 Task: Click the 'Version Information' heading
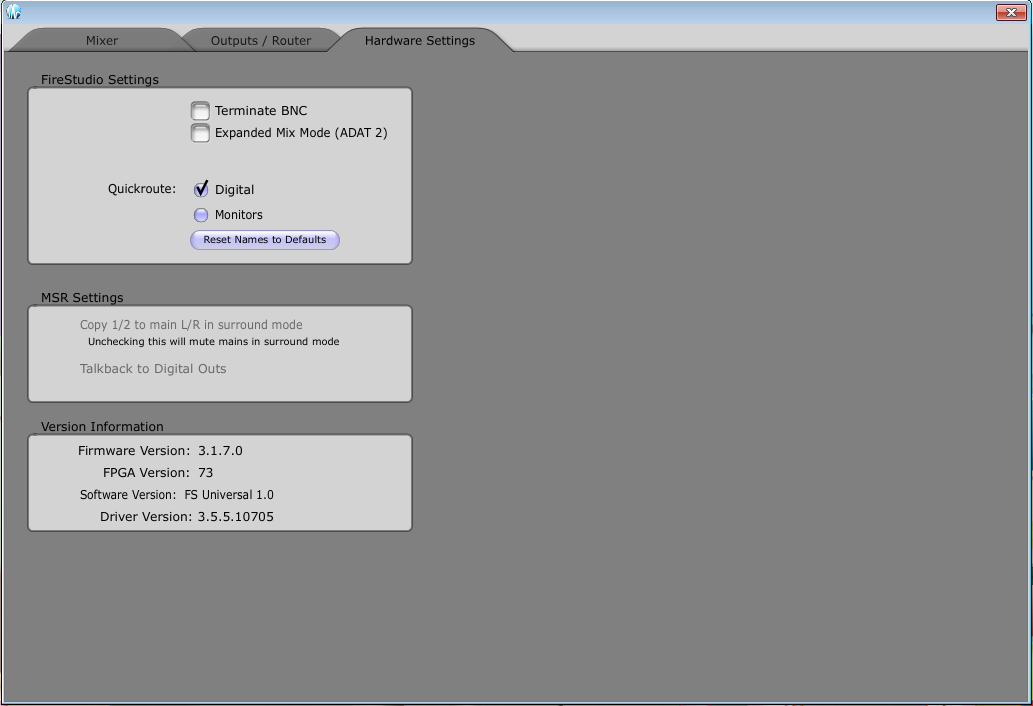[102, 427]
